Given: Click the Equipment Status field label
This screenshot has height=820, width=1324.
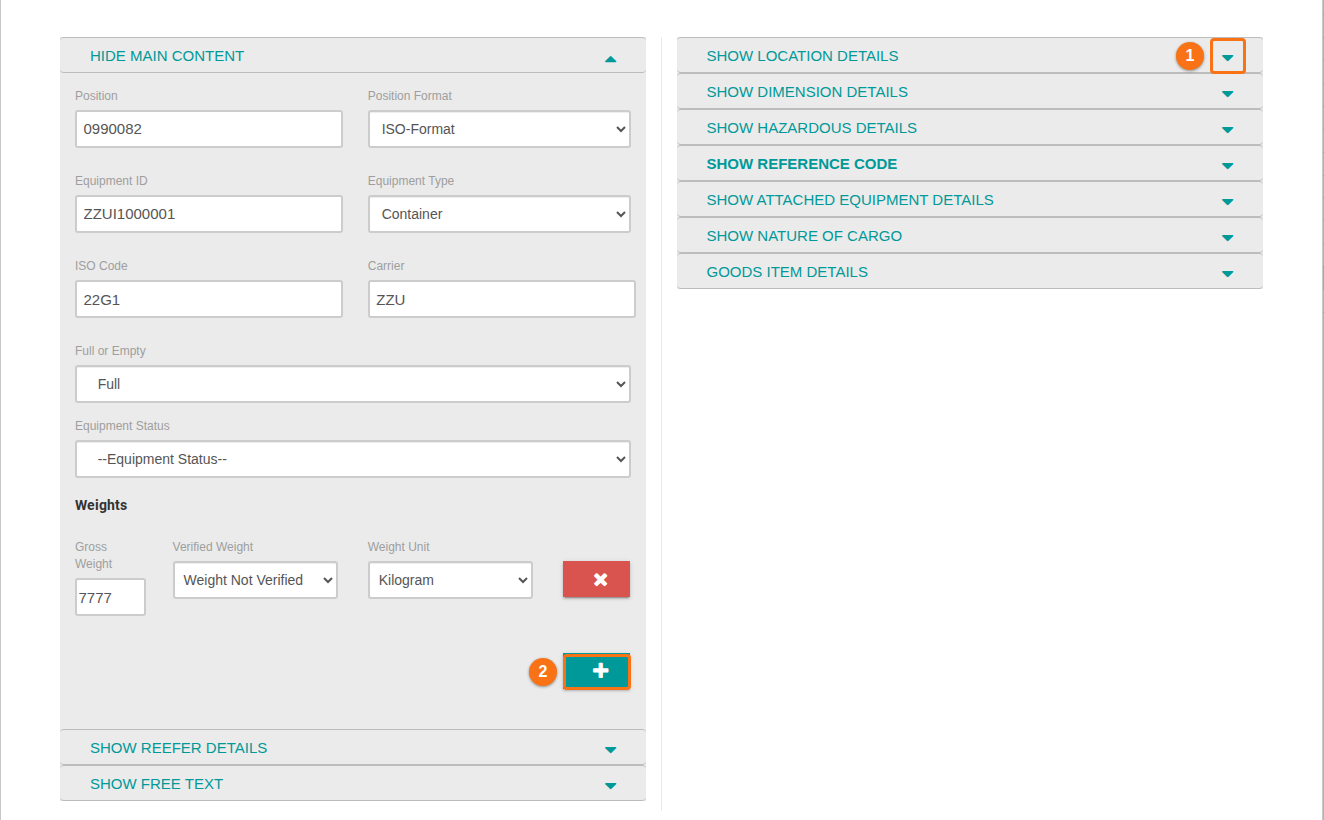Looking at the screenshot, I should [x=122, y=426].
